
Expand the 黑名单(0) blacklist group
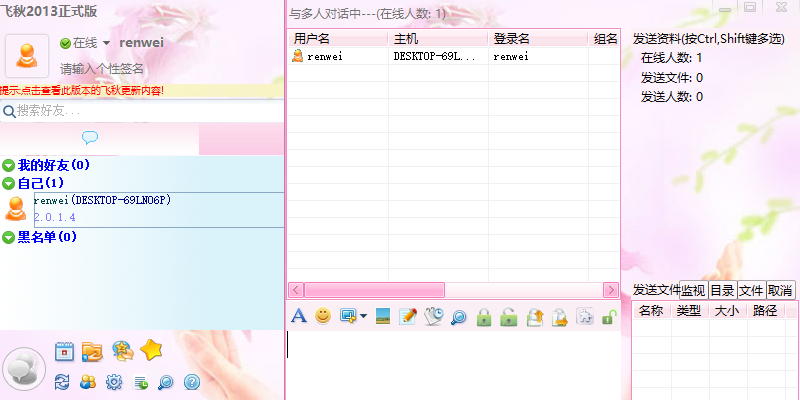coord(9,238)
